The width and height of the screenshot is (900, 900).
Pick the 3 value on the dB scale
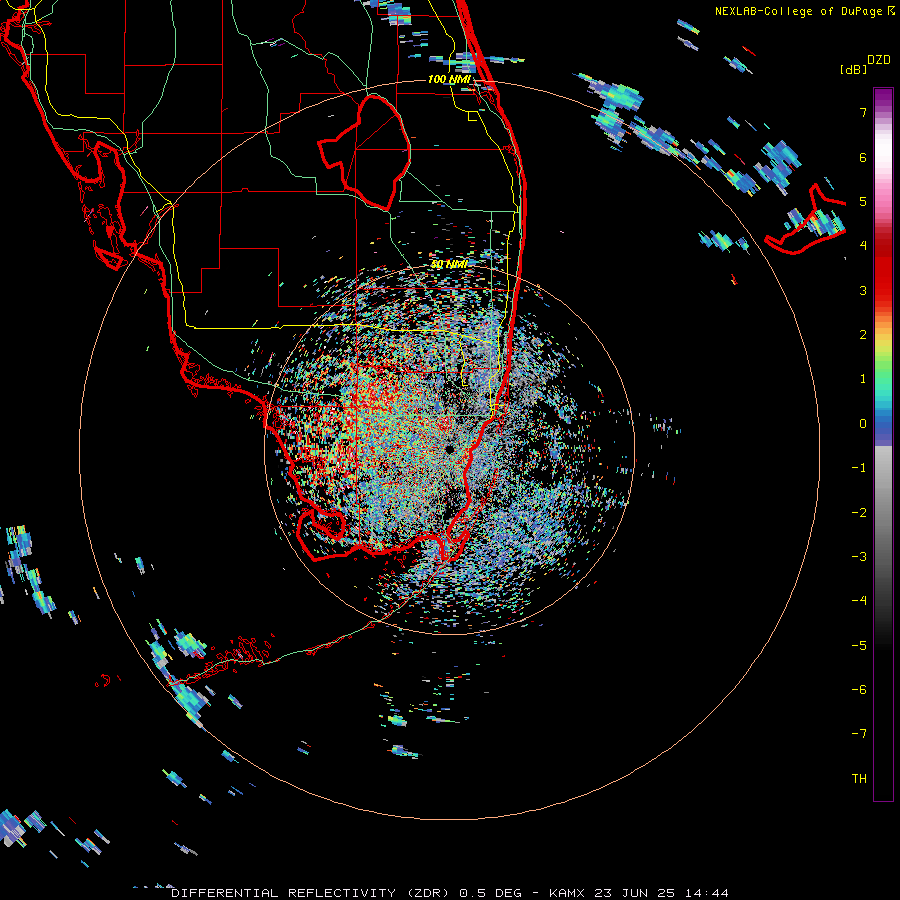(863, 290)
